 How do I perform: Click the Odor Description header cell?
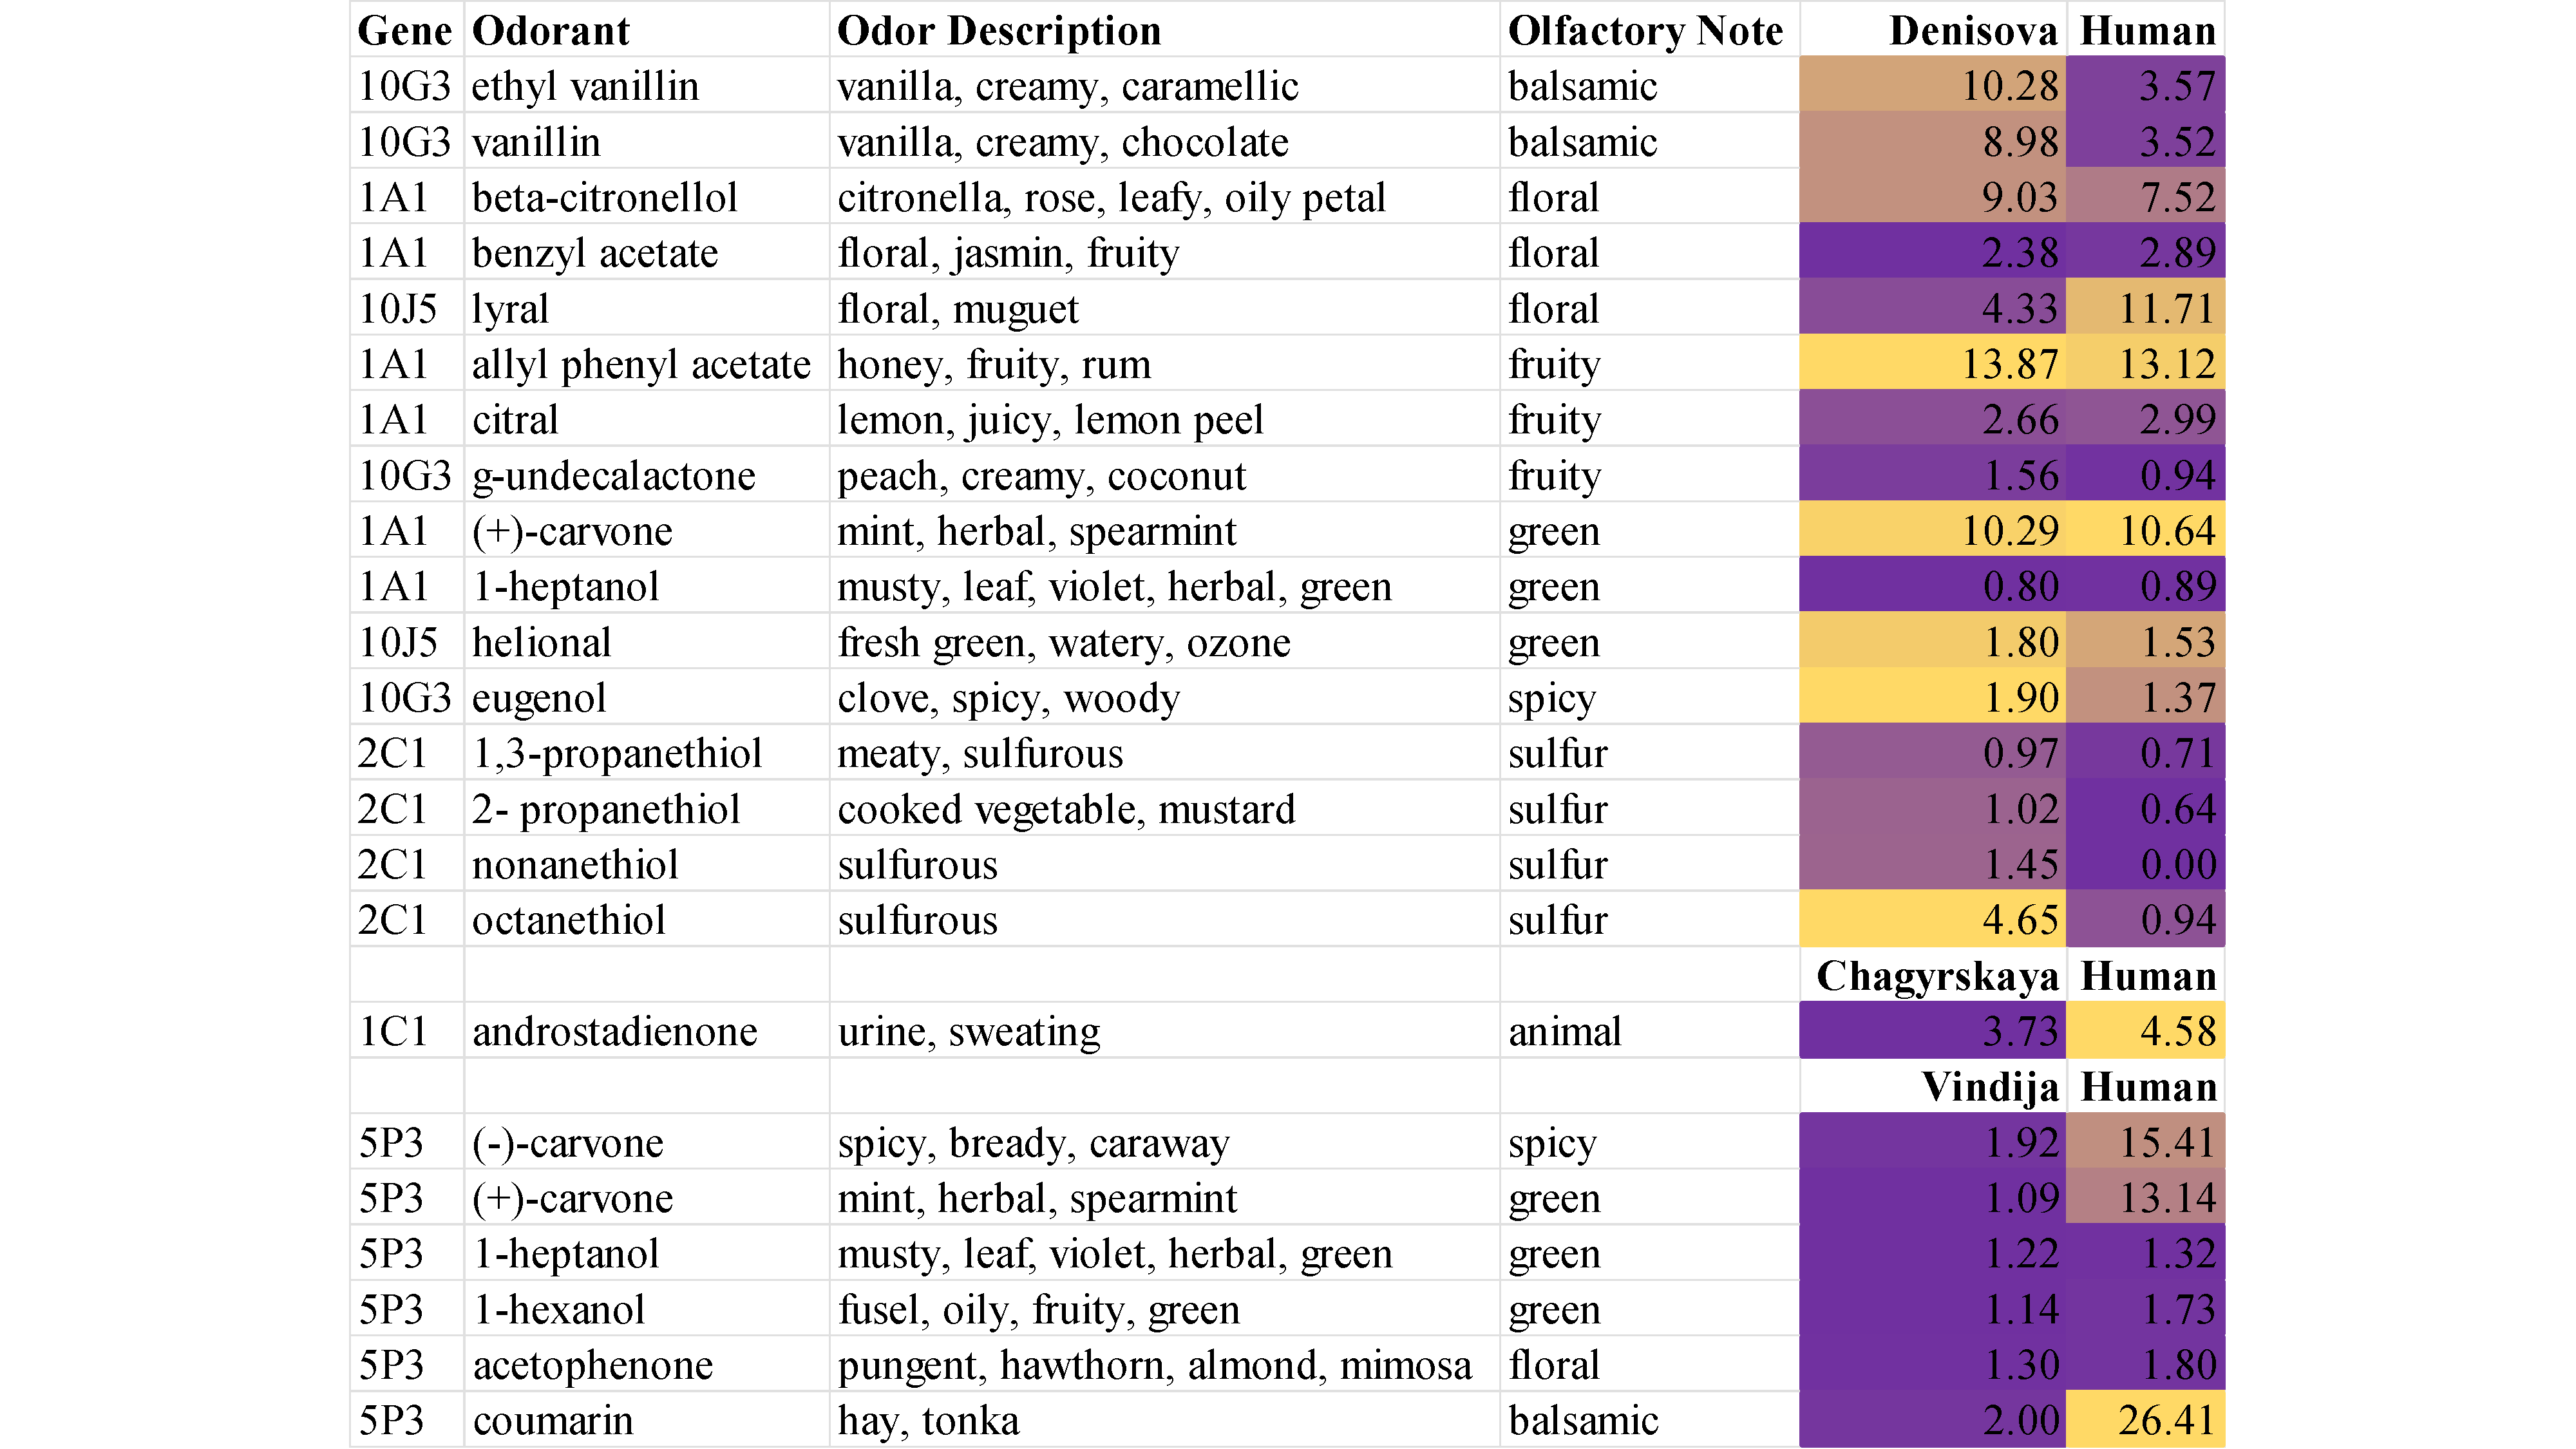pyautogui.click(x=999, y=31)
